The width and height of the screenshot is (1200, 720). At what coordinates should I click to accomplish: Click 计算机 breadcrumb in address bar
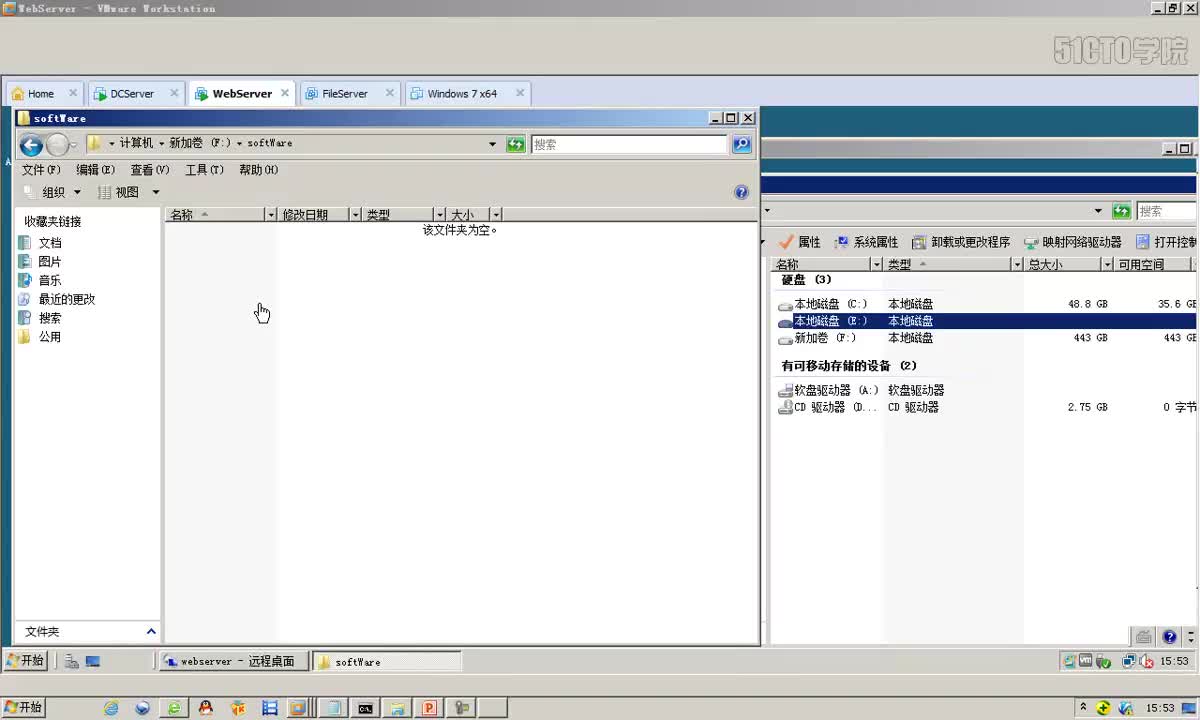point(136,144)
